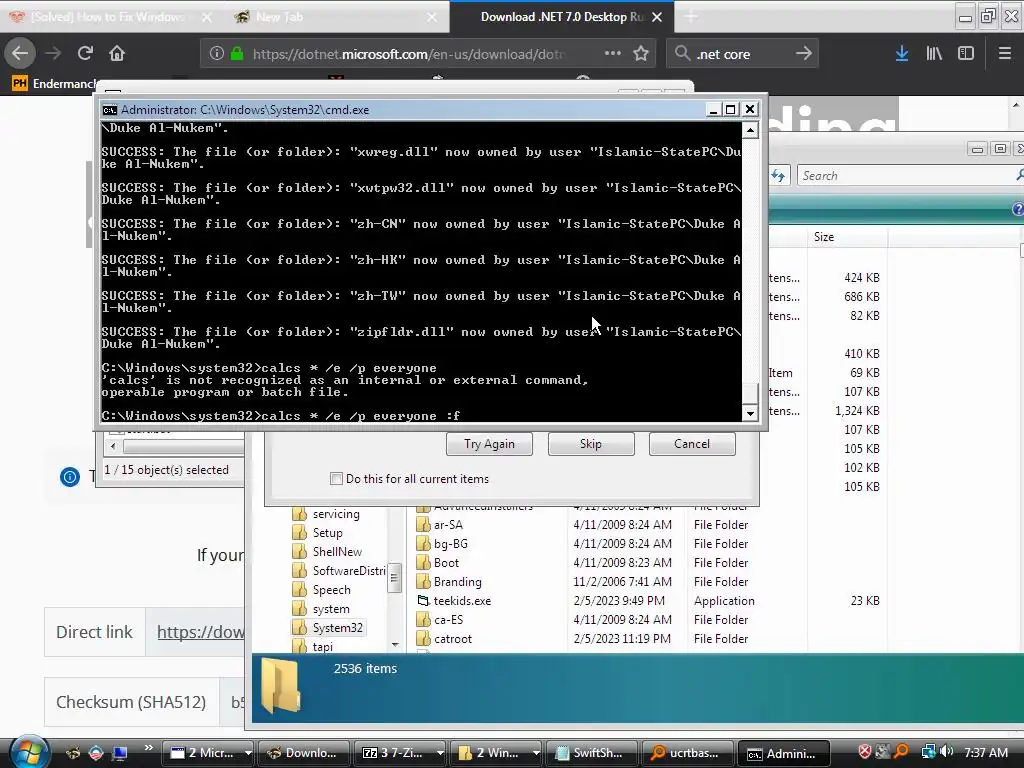The height and width of the screenshot is (768, 1024).
Task: Select the servicing folder in tree
Action: [336, 514]
